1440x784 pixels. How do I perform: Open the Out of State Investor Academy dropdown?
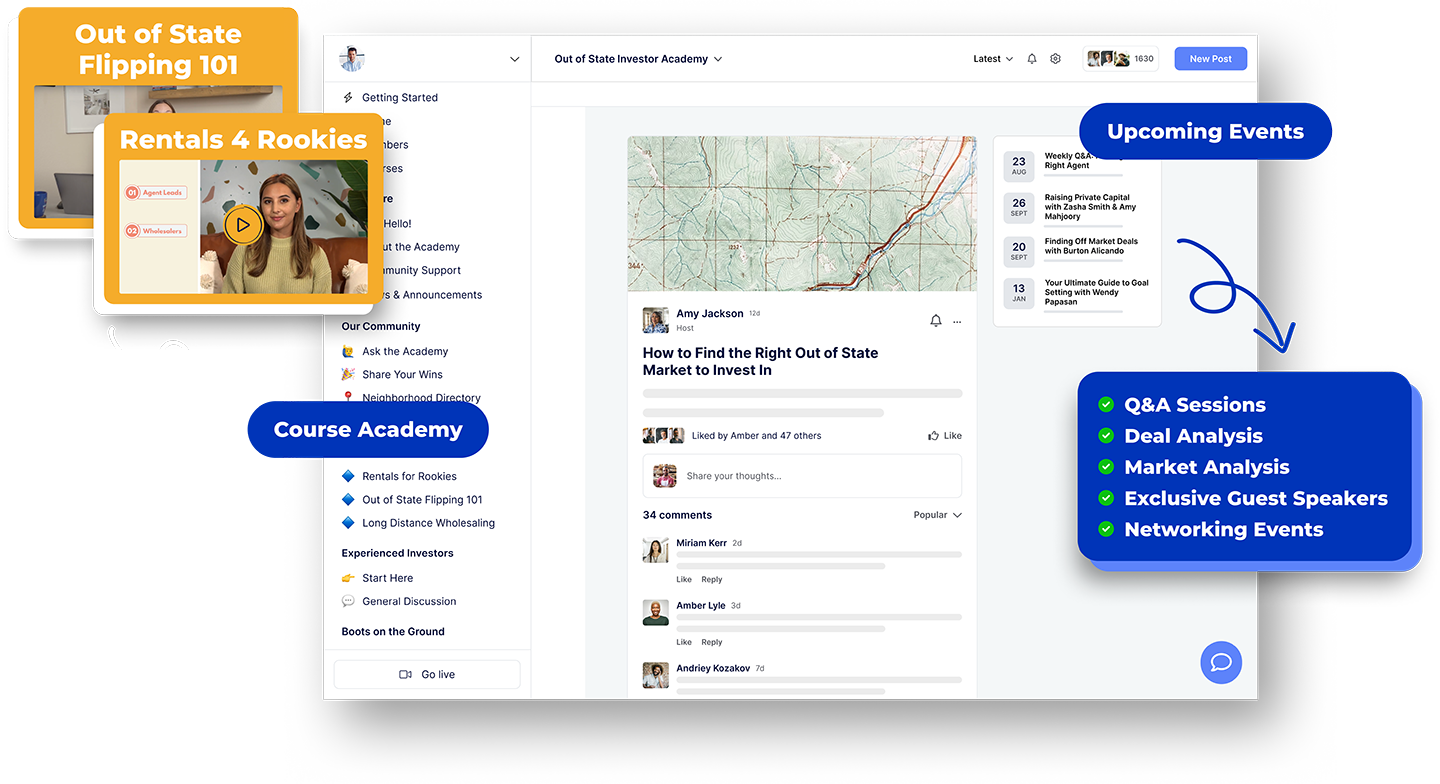[638, 59]
